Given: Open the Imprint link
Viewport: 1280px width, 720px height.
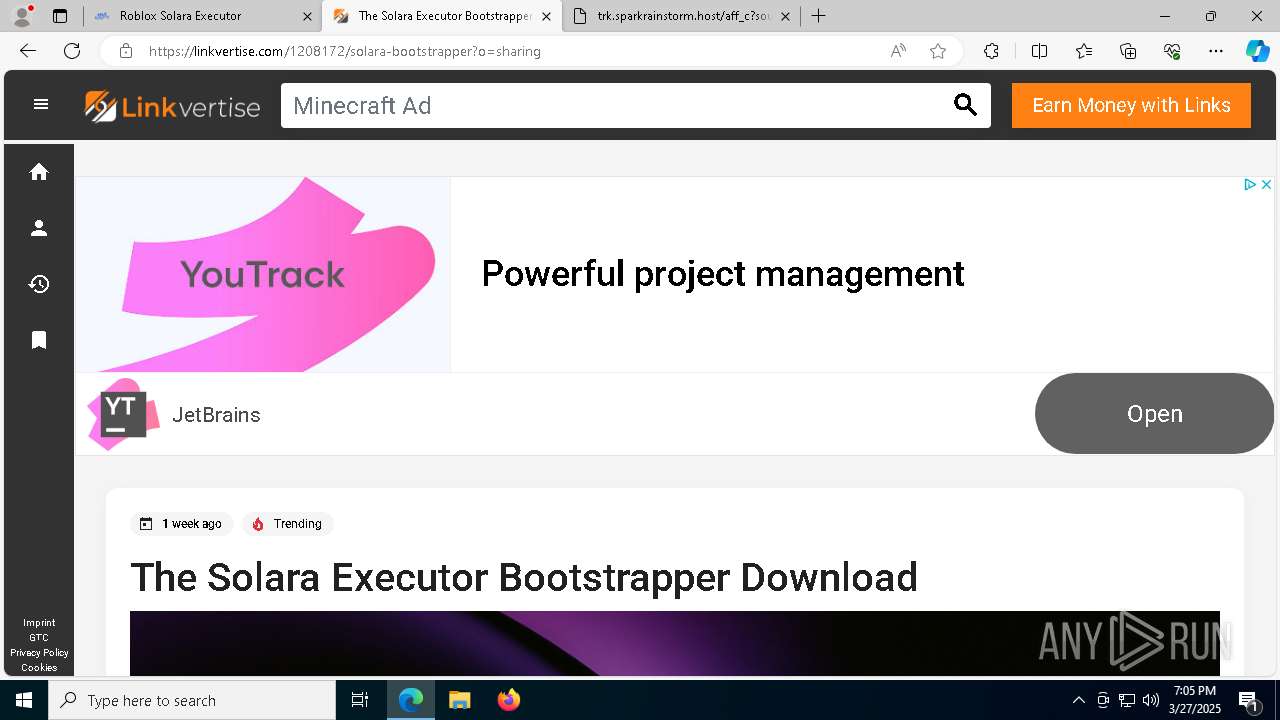Looking at the screenshot, I should (x=39, y=623).
